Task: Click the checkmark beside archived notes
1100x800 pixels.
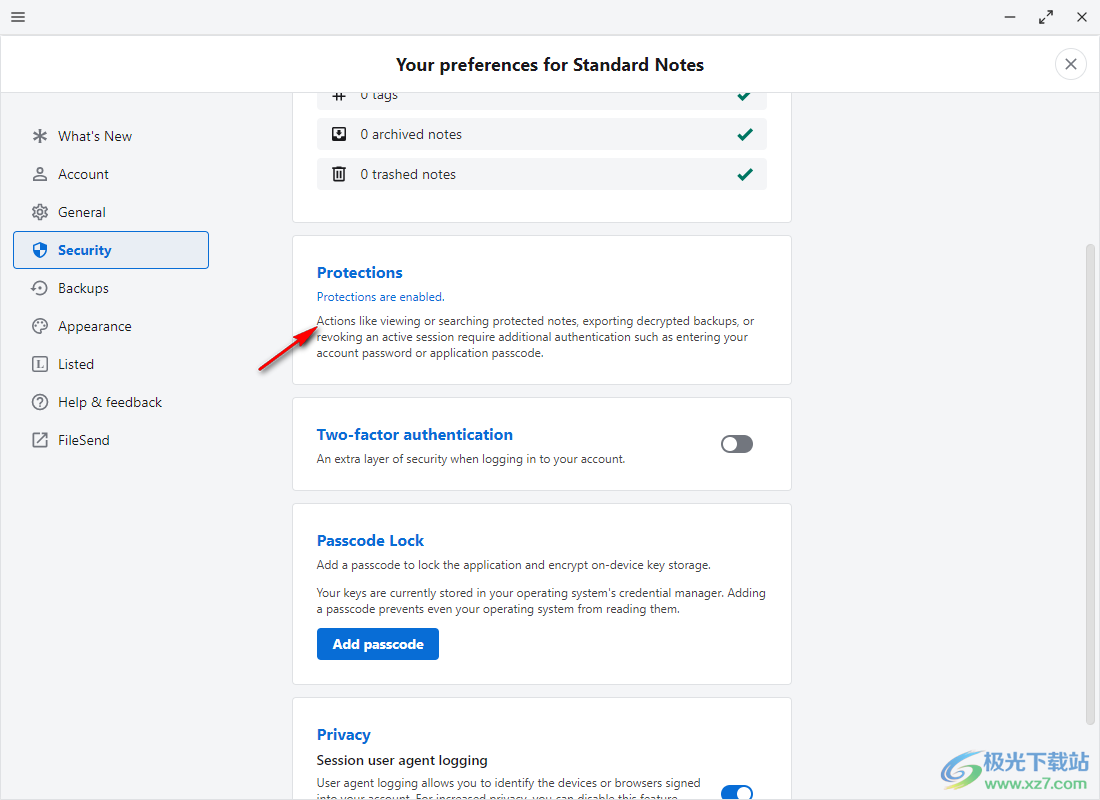Action: pyautogui.click(x=745, y=134)
